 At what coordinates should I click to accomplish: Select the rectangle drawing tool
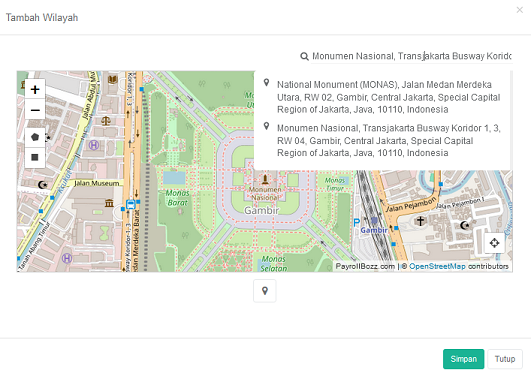click(35, 157)
